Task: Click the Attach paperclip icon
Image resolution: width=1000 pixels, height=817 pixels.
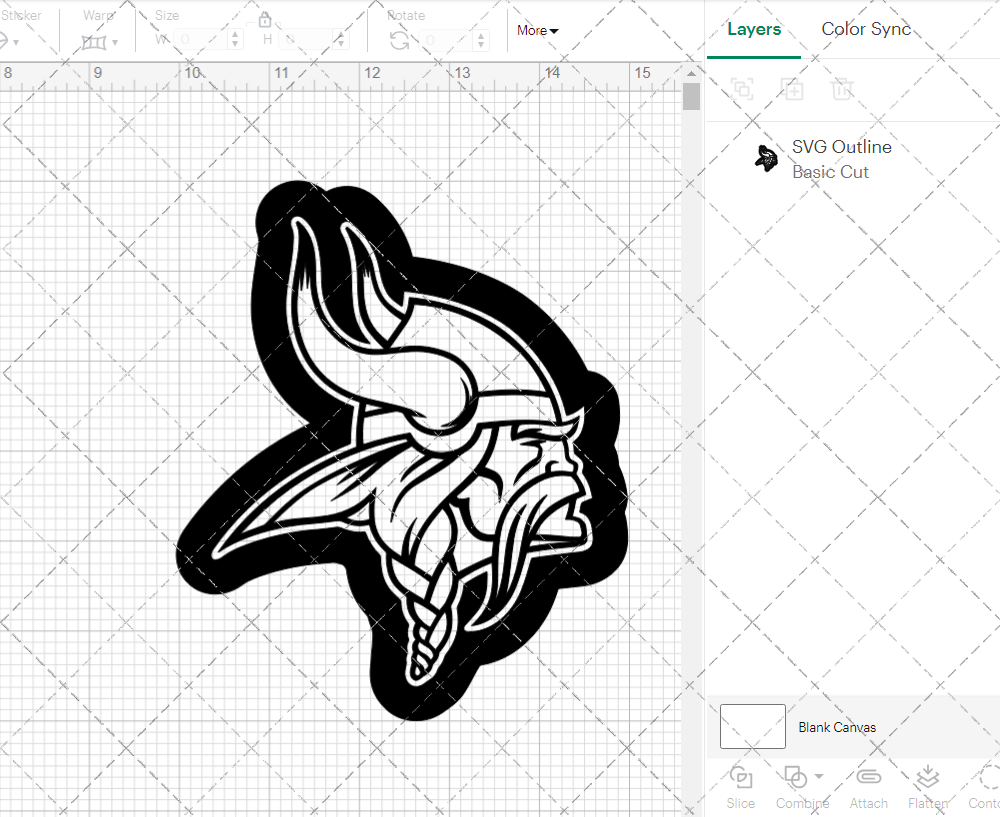Action: click(868, 778)
